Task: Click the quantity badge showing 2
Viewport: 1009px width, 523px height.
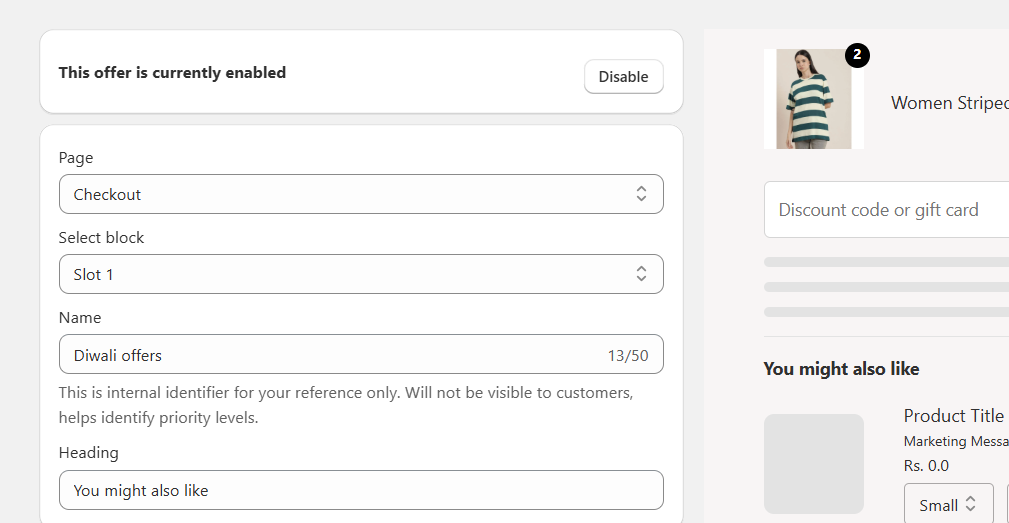Action: pos(857,55)
